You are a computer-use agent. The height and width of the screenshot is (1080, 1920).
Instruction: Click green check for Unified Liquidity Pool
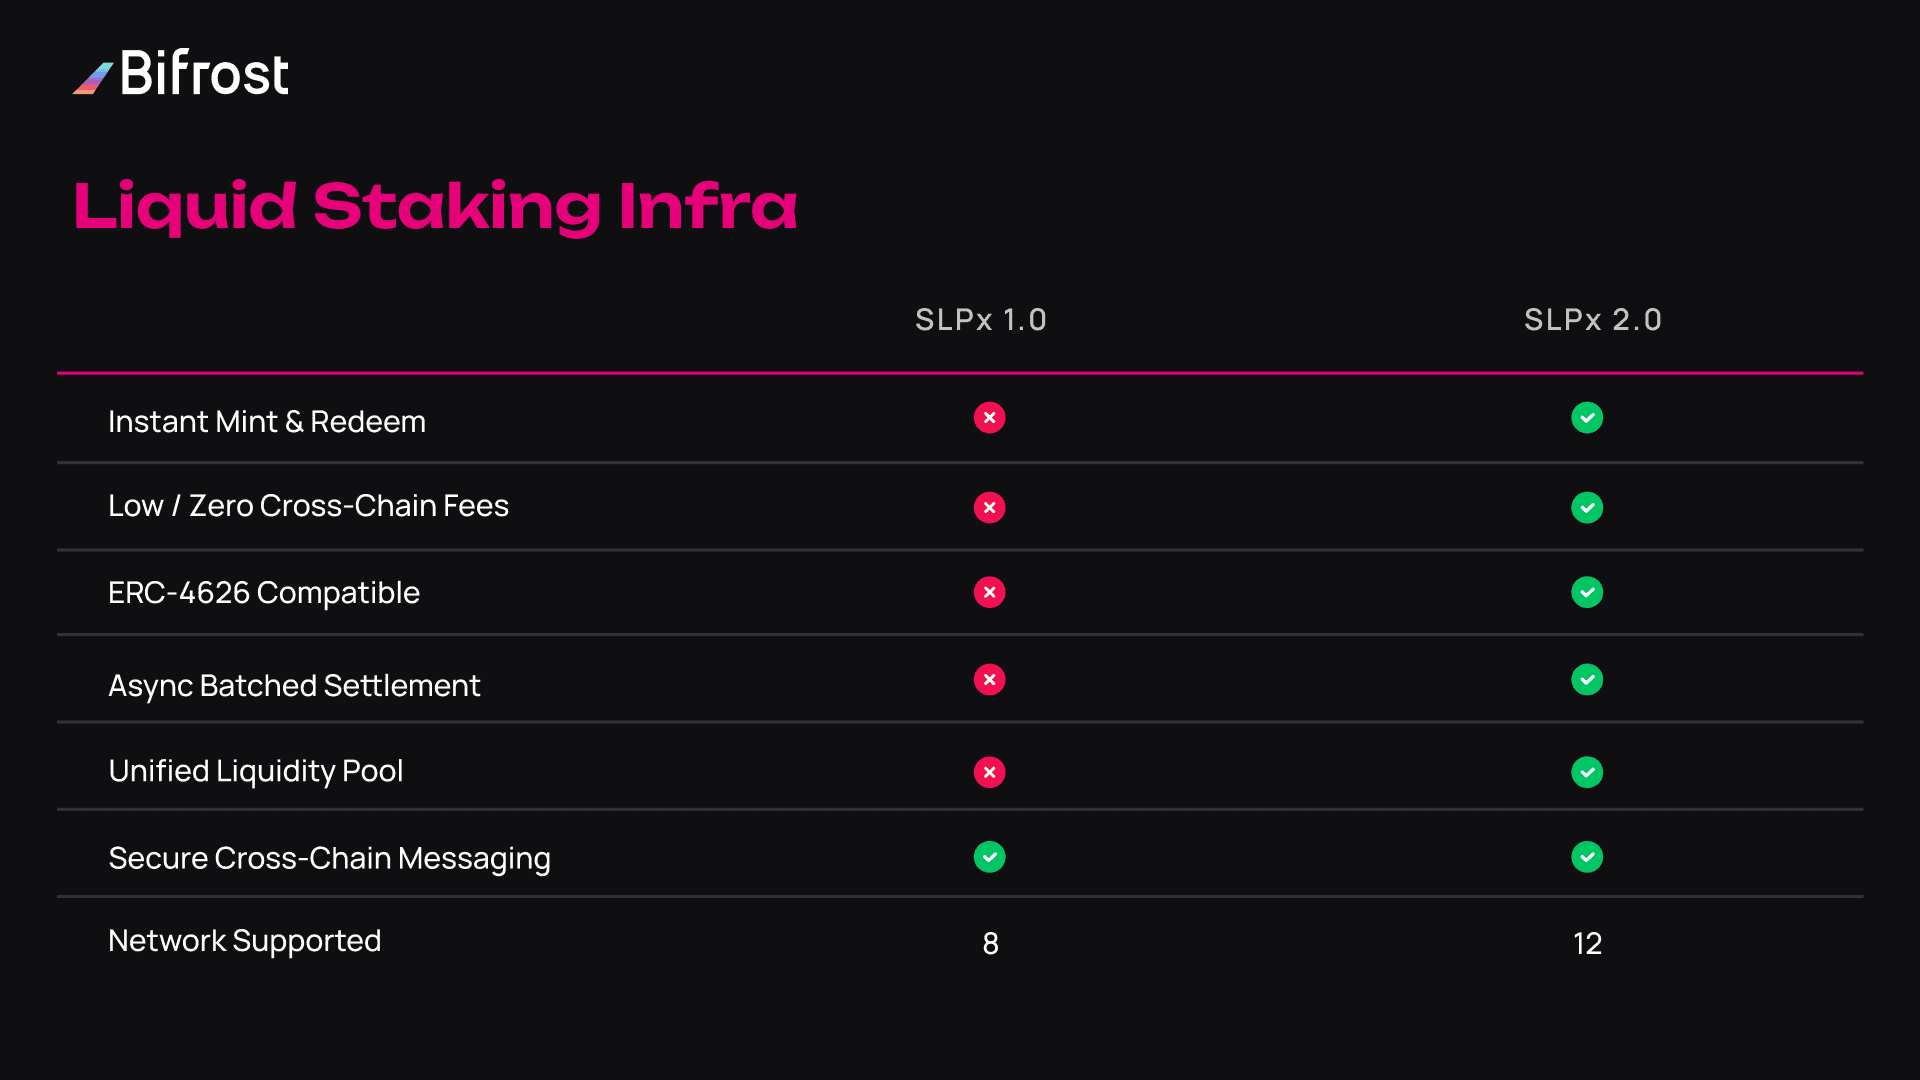(x=1586, y=772)
